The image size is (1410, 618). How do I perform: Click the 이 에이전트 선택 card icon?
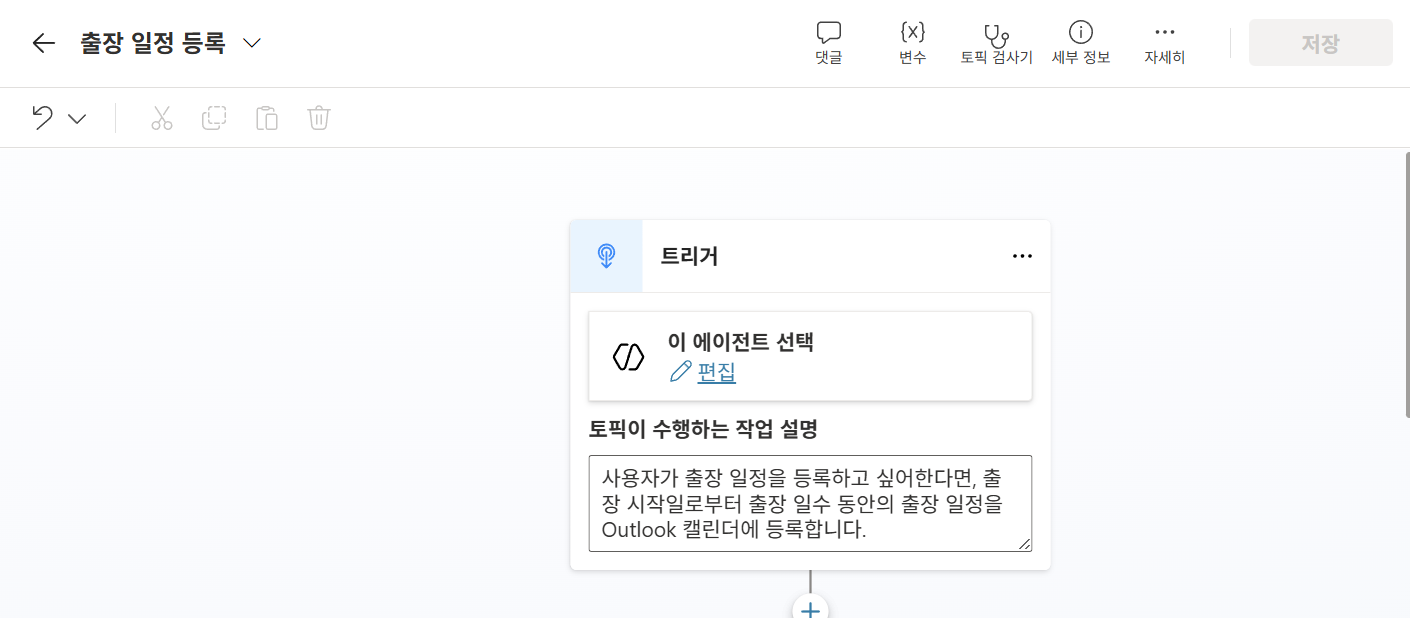(x=628, y=356)
